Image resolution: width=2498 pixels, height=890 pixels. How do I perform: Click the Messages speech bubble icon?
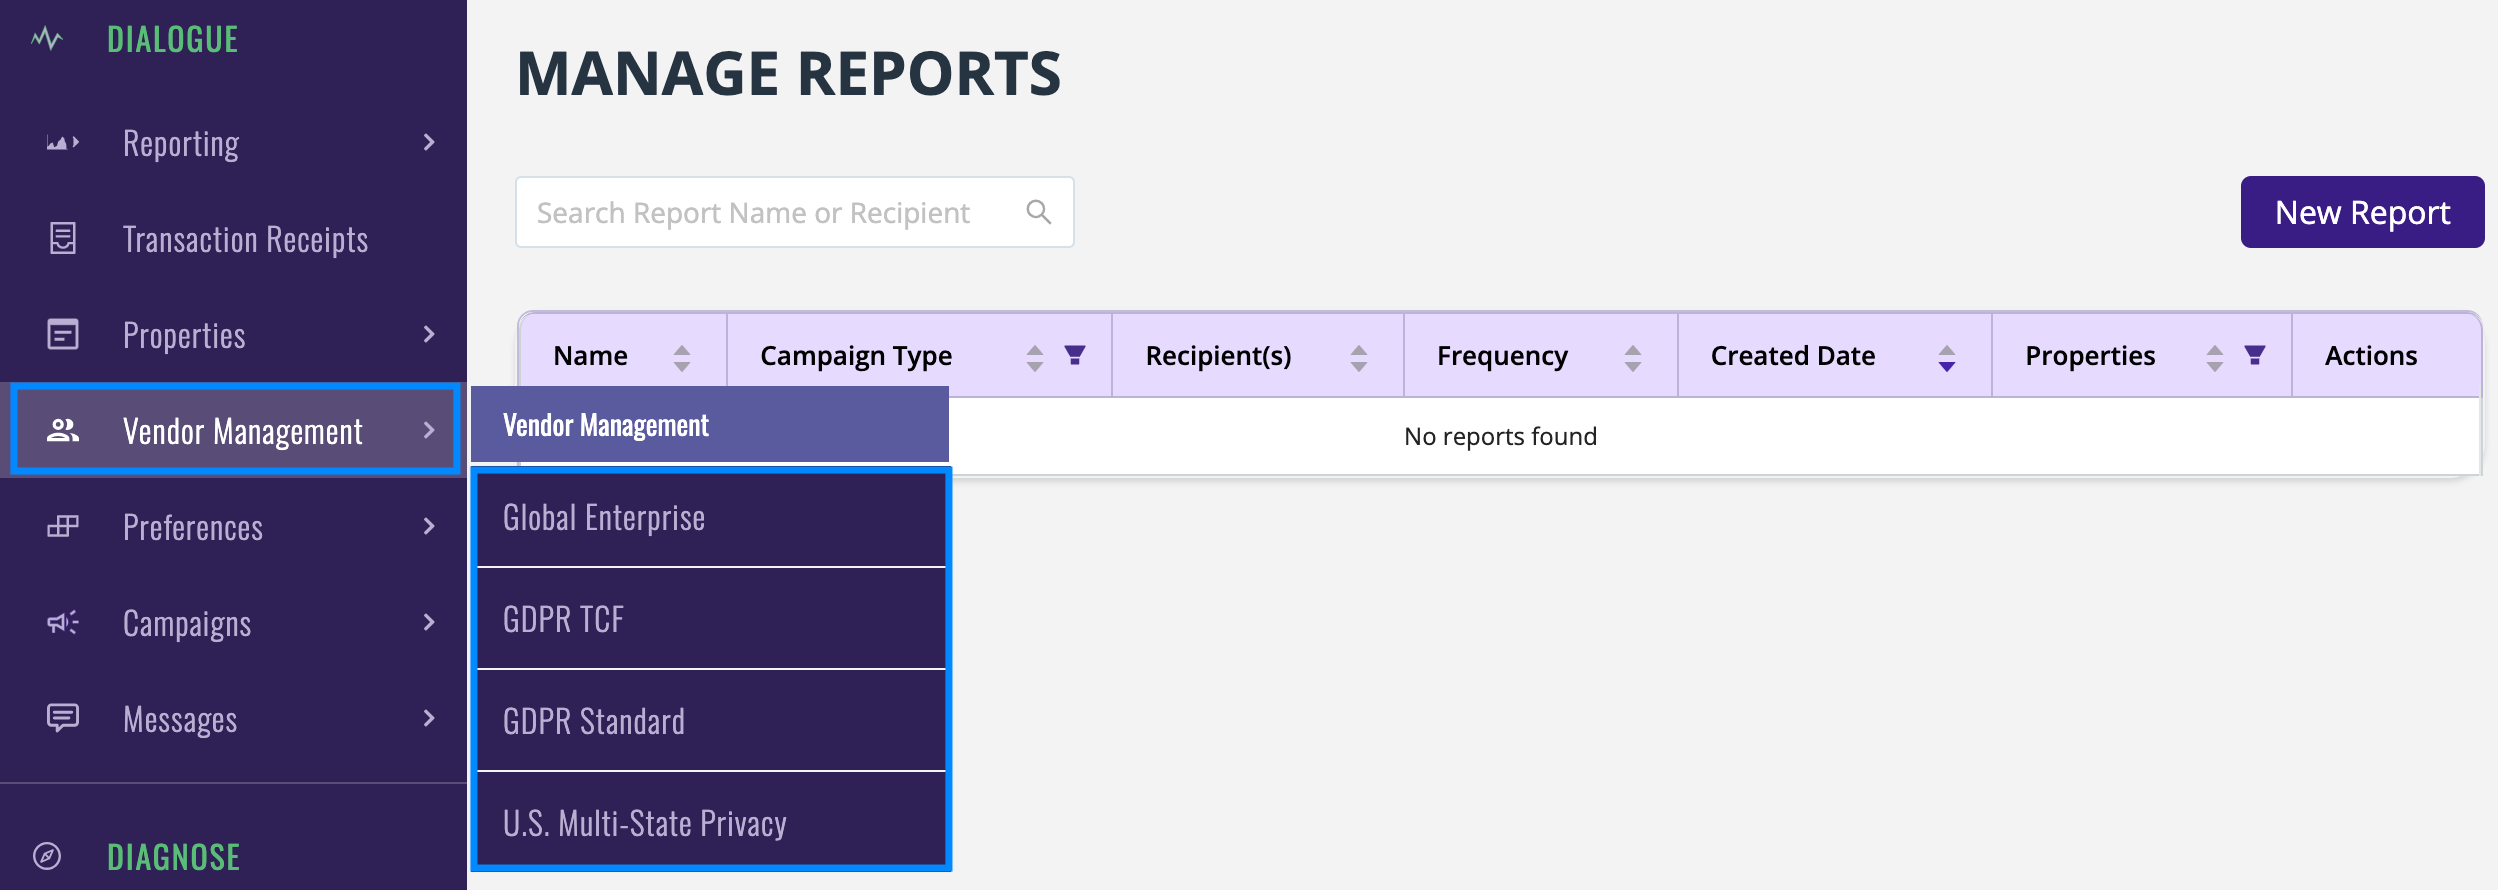63,718
